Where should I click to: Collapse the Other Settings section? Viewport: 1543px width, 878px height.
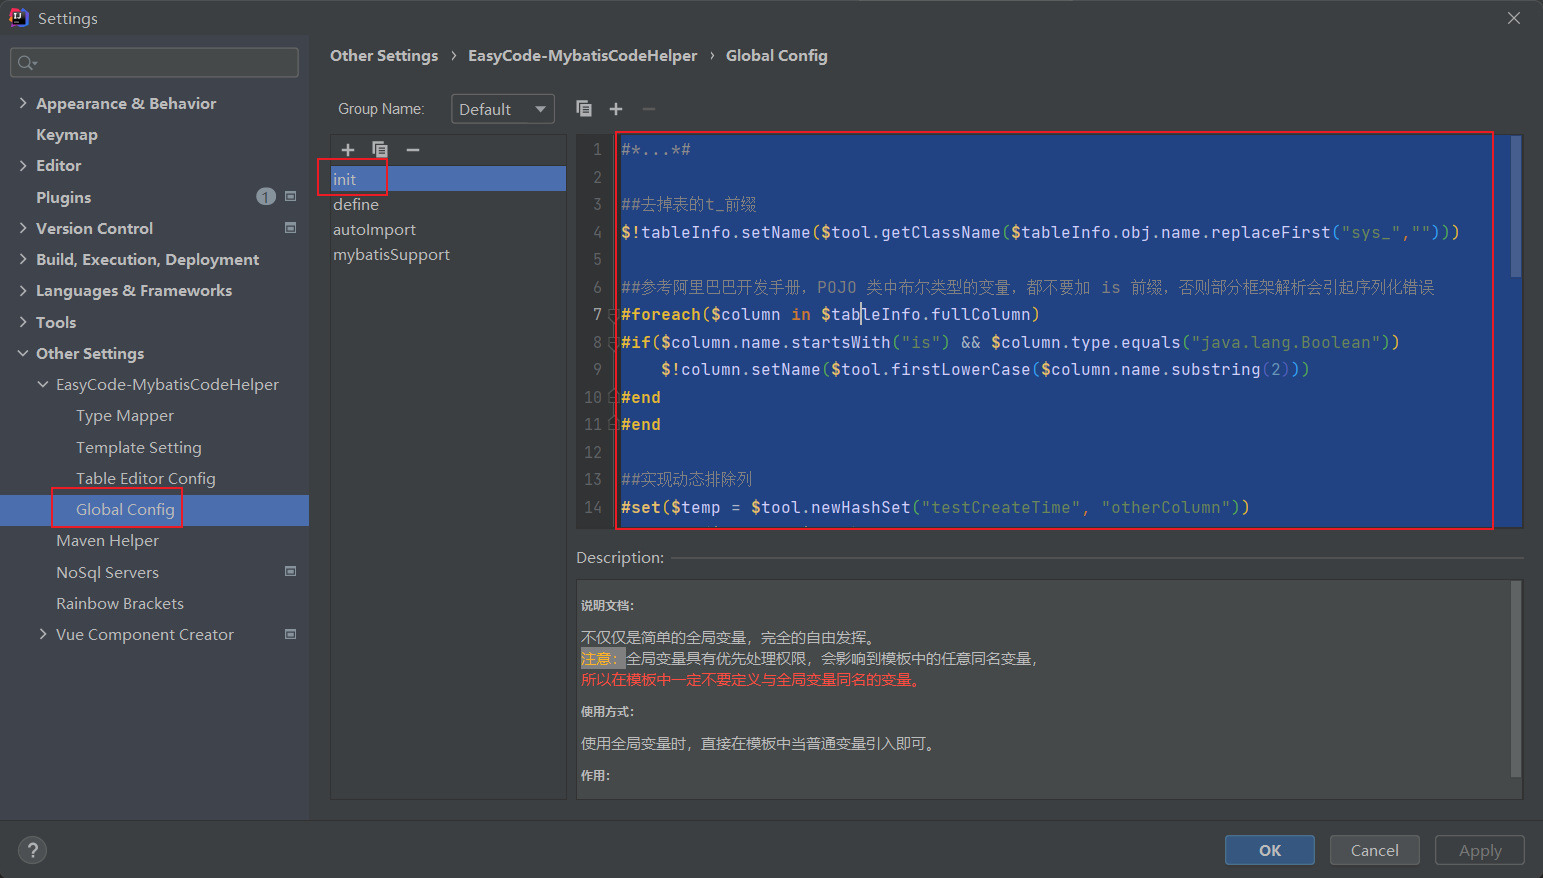(23, 353)
